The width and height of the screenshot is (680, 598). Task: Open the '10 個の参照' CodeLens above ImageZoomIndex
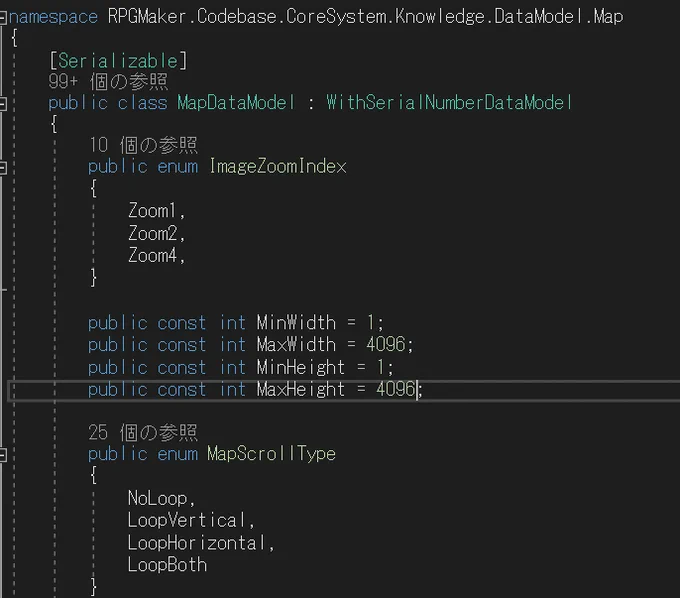pyautogui.click(x=143, y=145)
